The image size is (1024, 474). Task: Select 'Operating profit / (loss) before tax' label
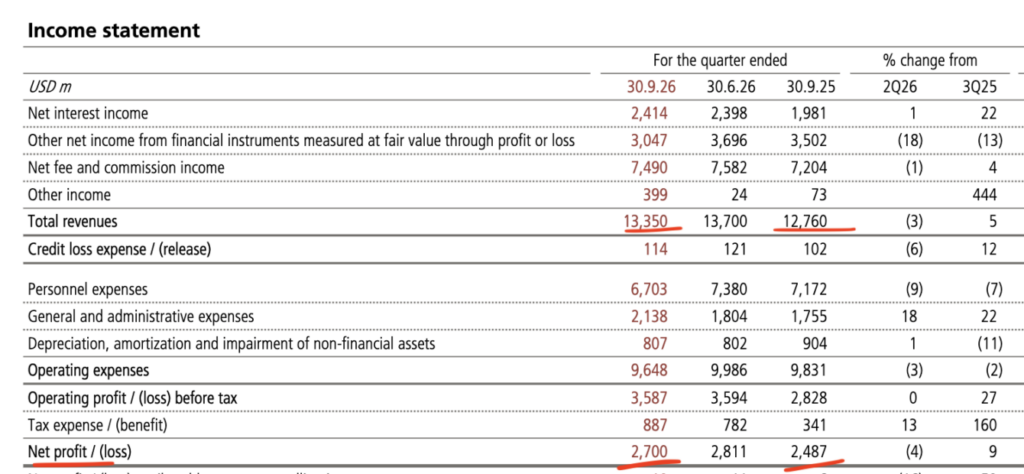[133, 398]
